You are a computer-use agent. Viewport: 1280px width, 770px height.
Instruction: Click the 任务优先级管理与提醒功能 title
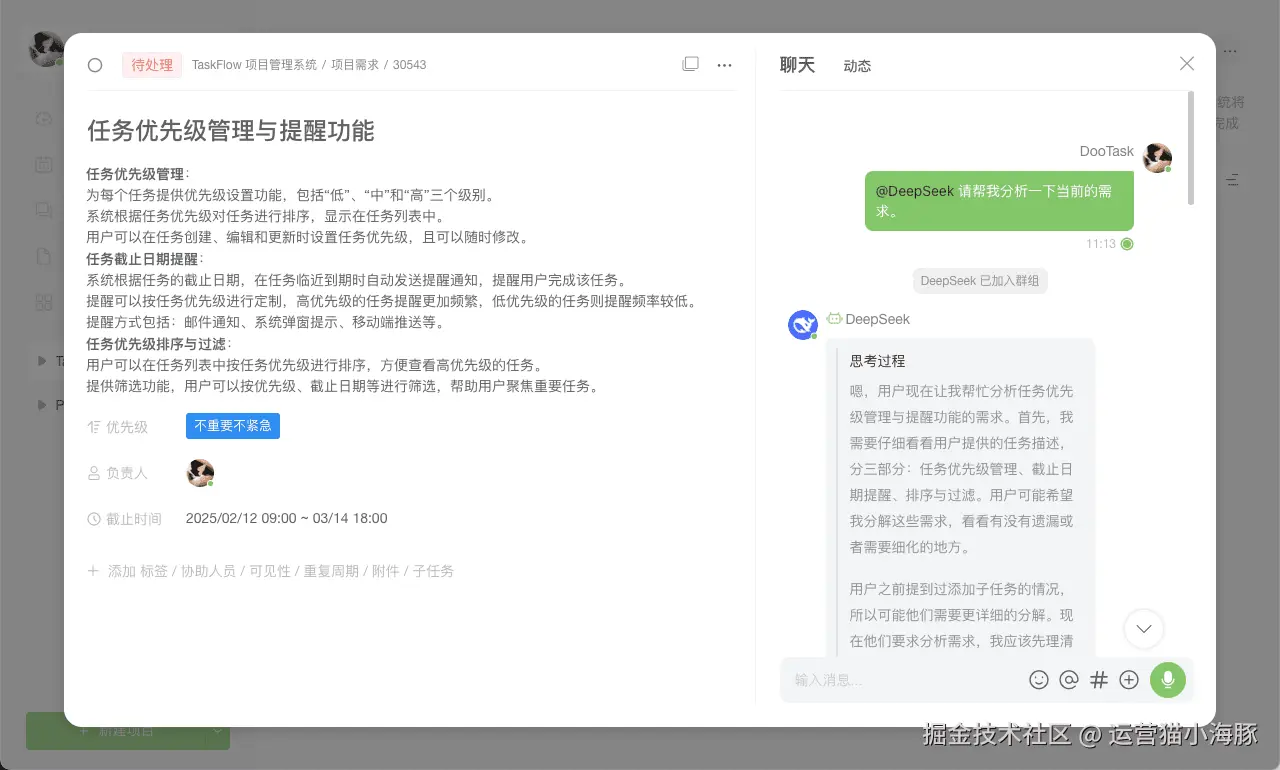pos(231,131)
